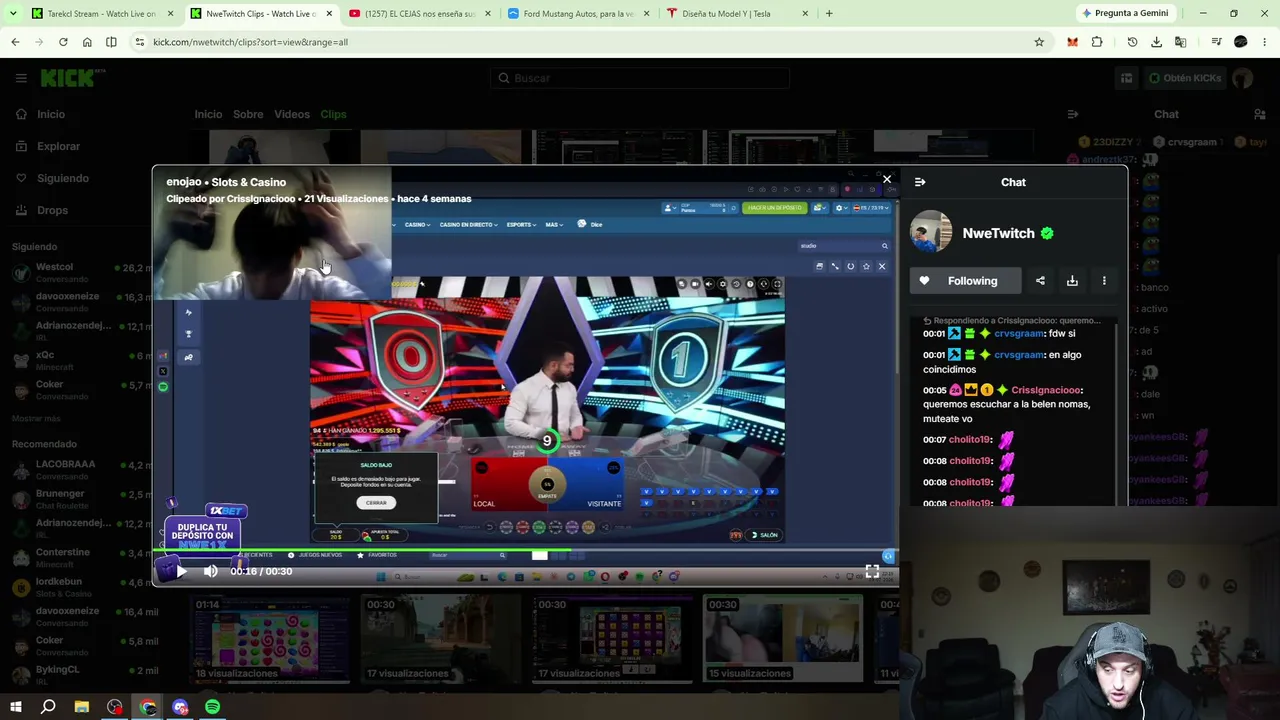Open the Chrome profile avatar

1241,42
